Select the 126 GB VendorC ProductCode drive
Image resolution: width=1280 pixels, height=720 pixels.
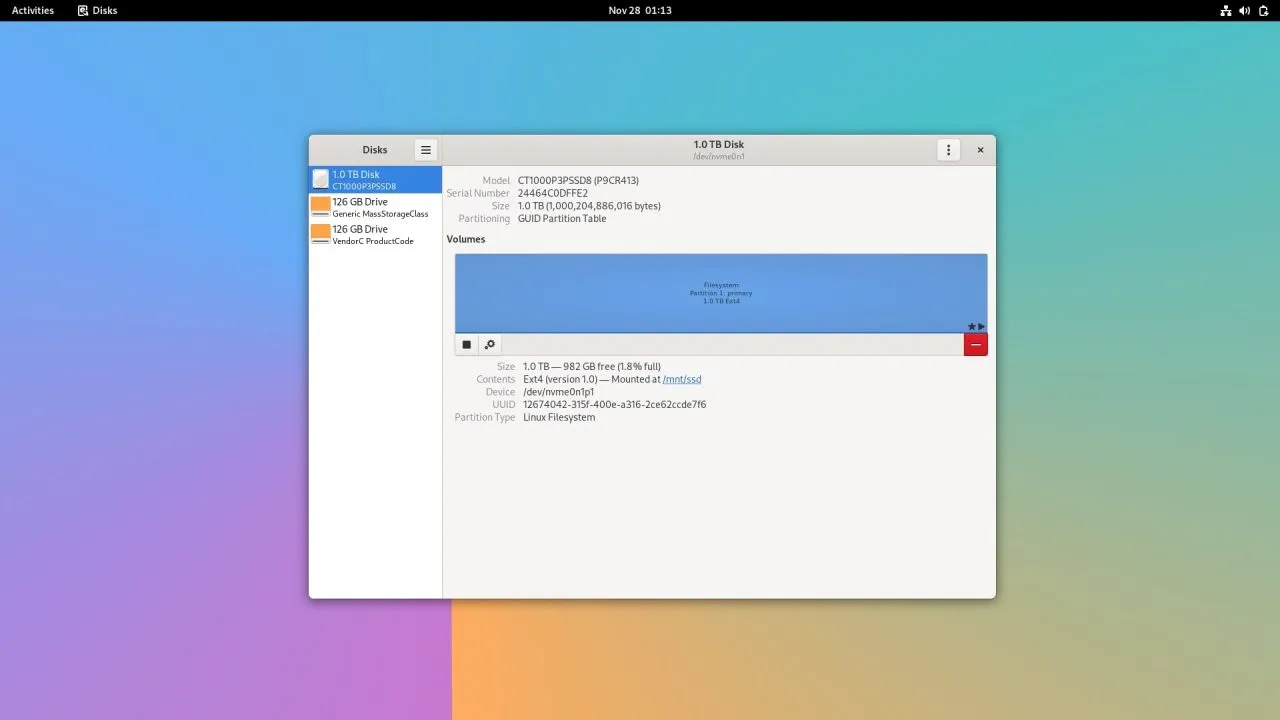coord(375,234)
